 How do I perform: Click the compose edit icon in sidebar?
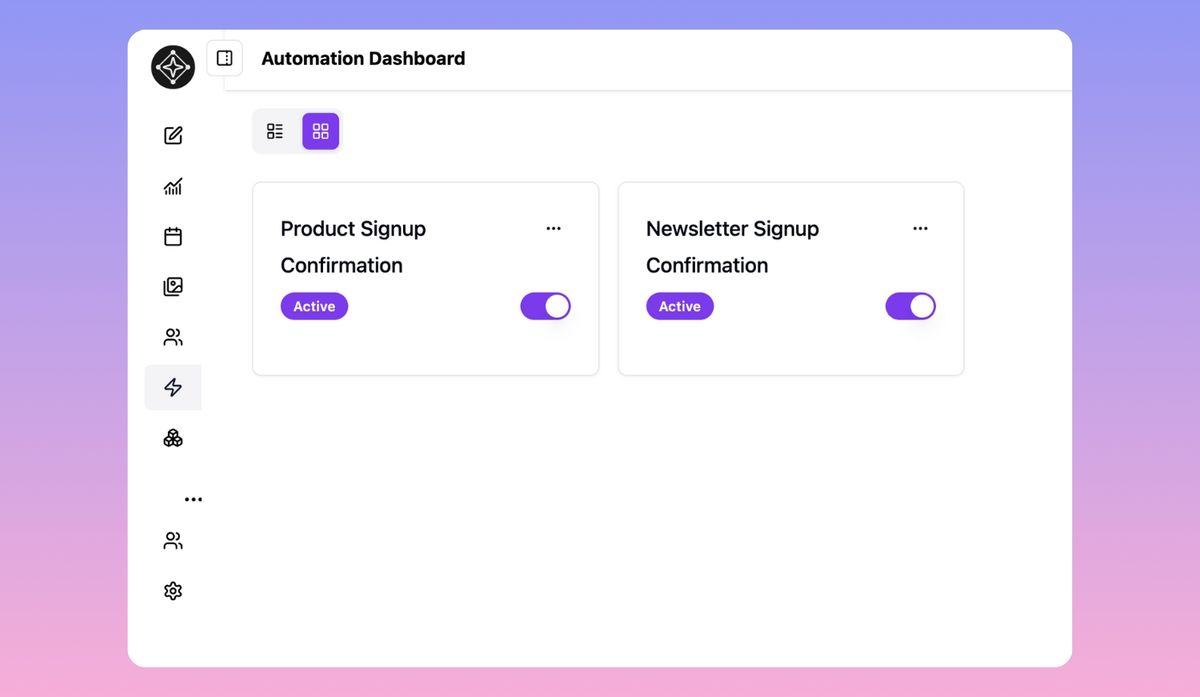(173, 135)
